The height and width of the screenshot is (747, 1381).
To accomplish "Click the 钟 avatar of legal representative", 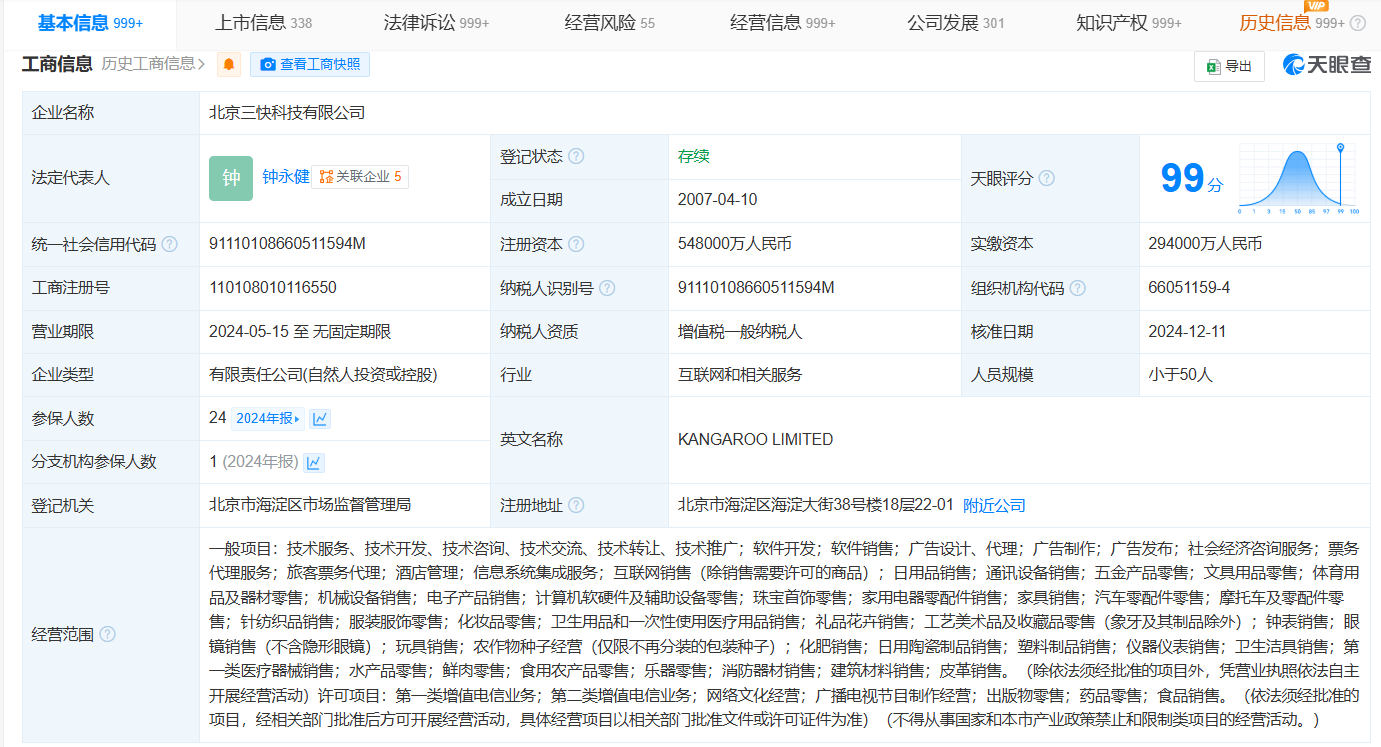I will (x=231, y=178).
